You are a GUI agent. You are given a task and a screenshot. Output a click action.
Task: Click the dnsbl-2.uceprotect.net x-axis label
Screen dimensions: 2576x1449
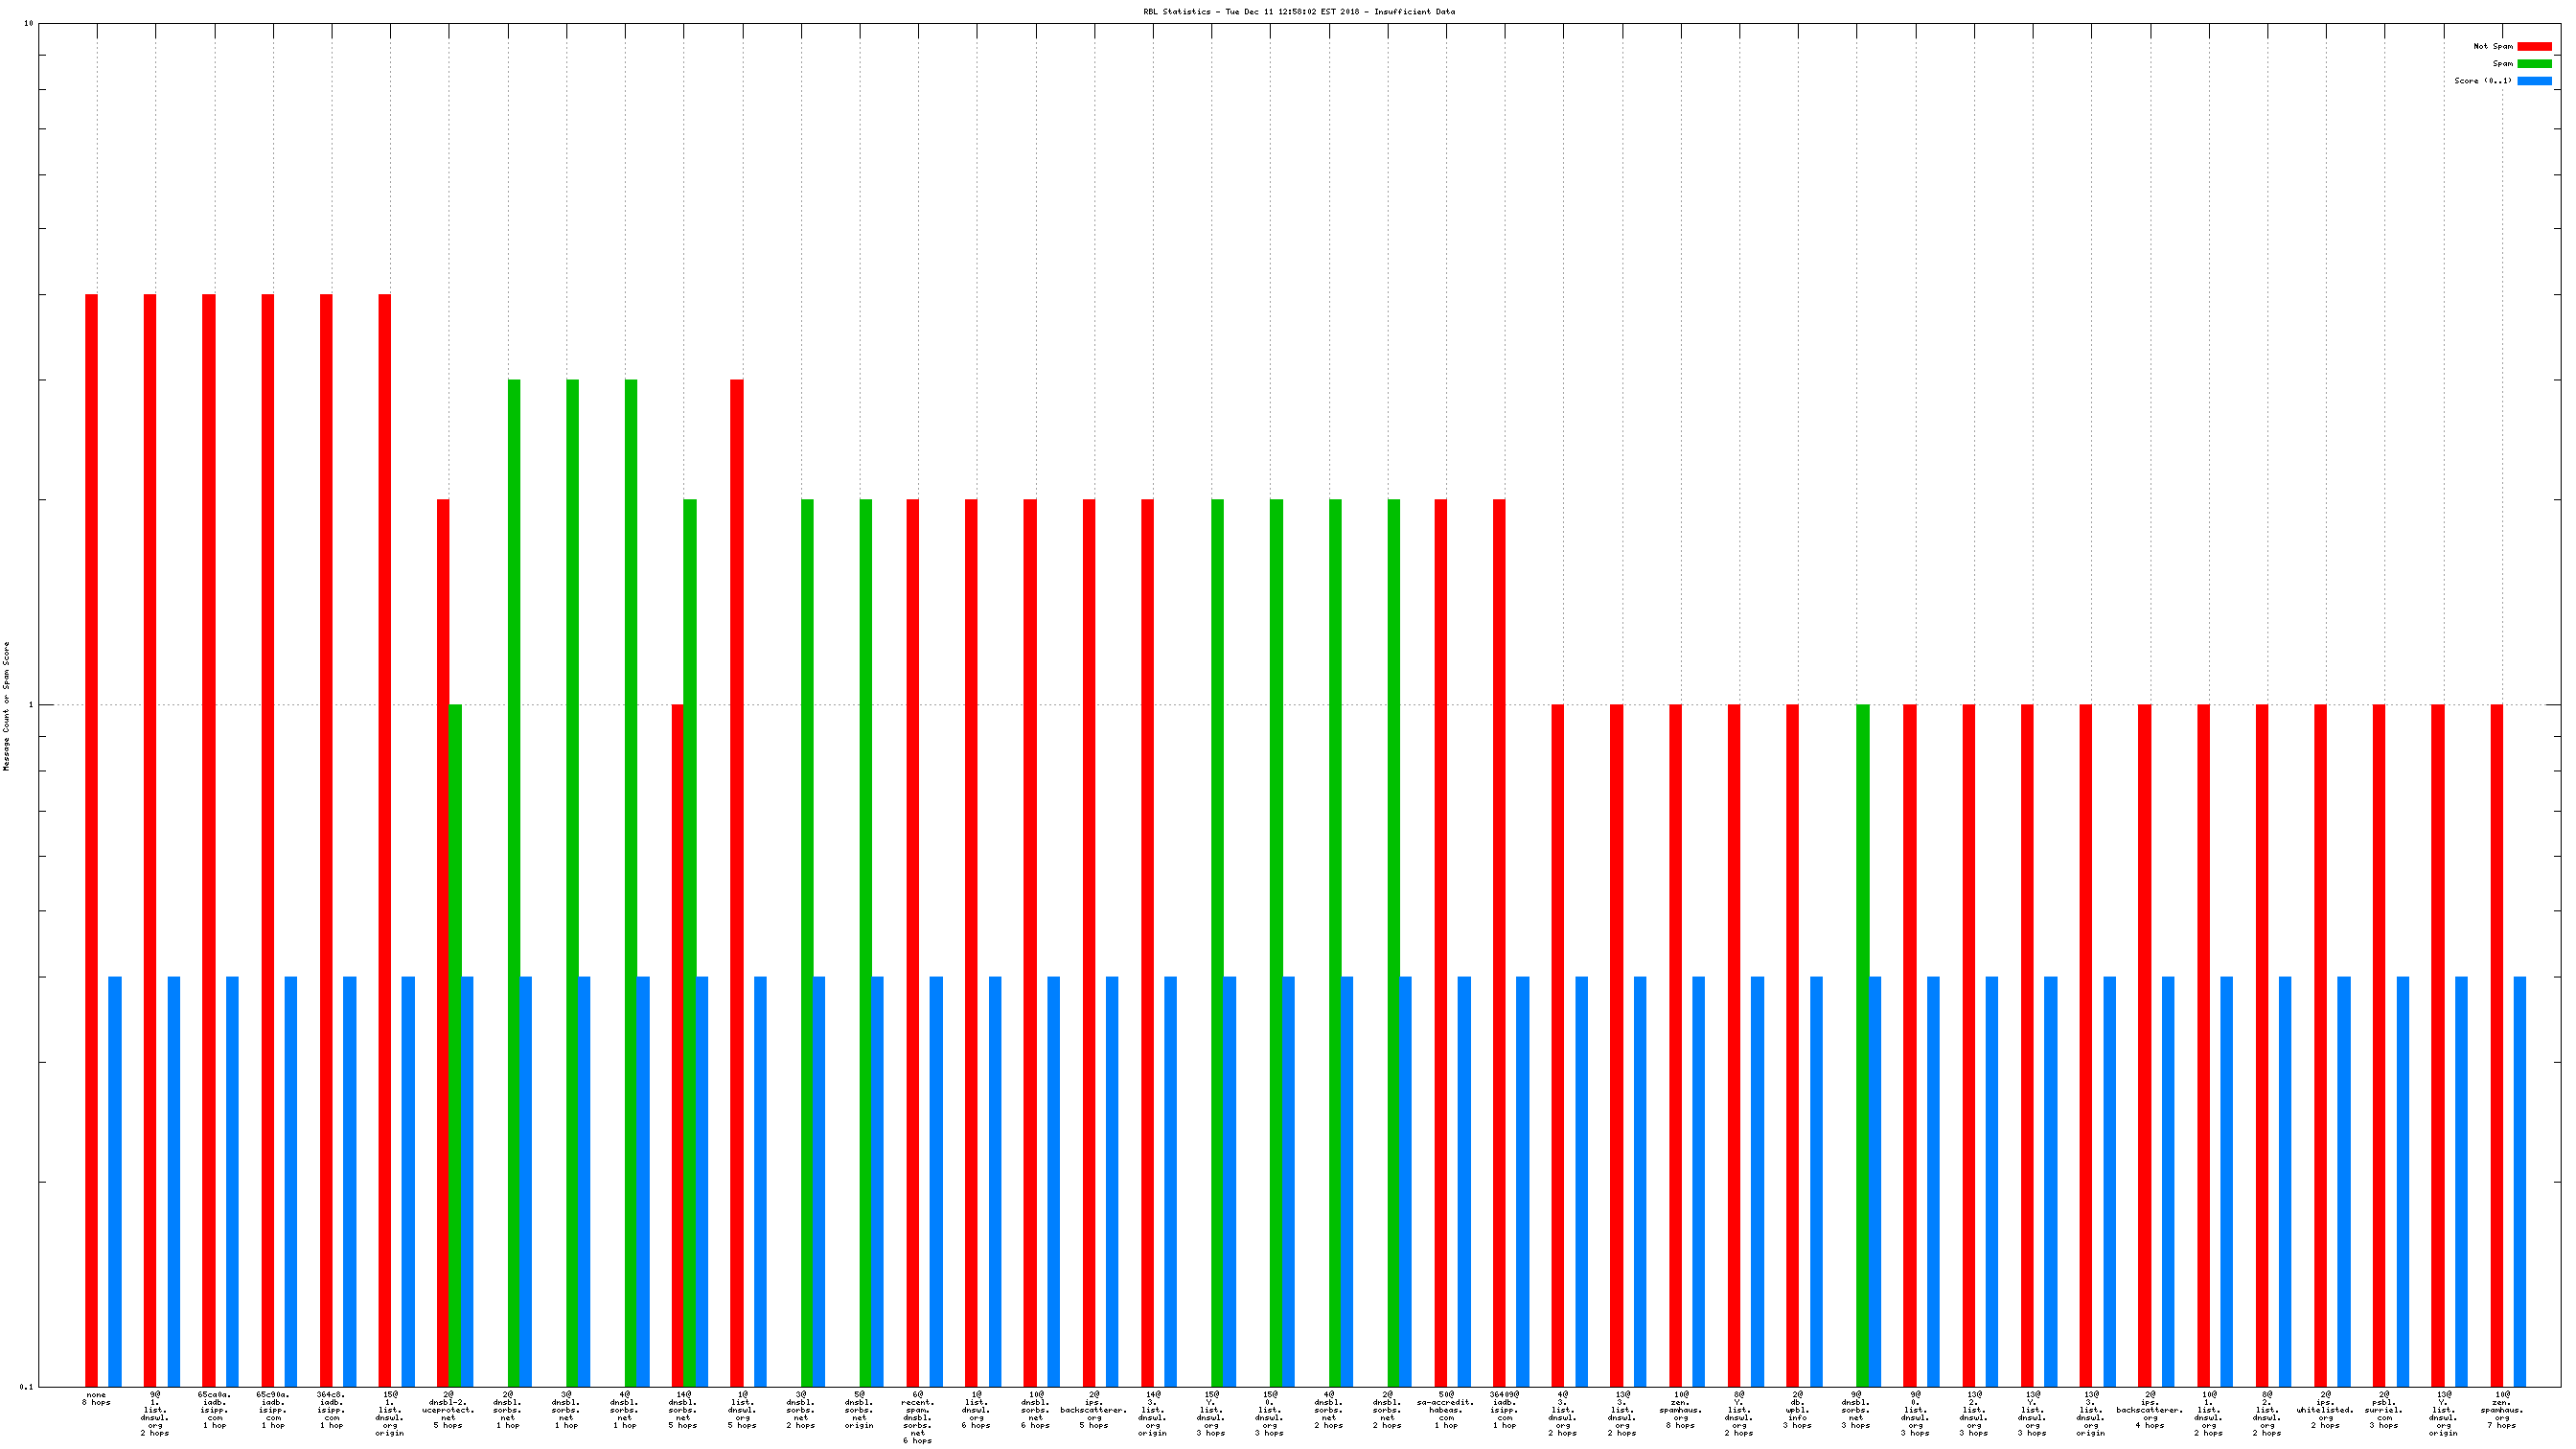pos(448,1409)
